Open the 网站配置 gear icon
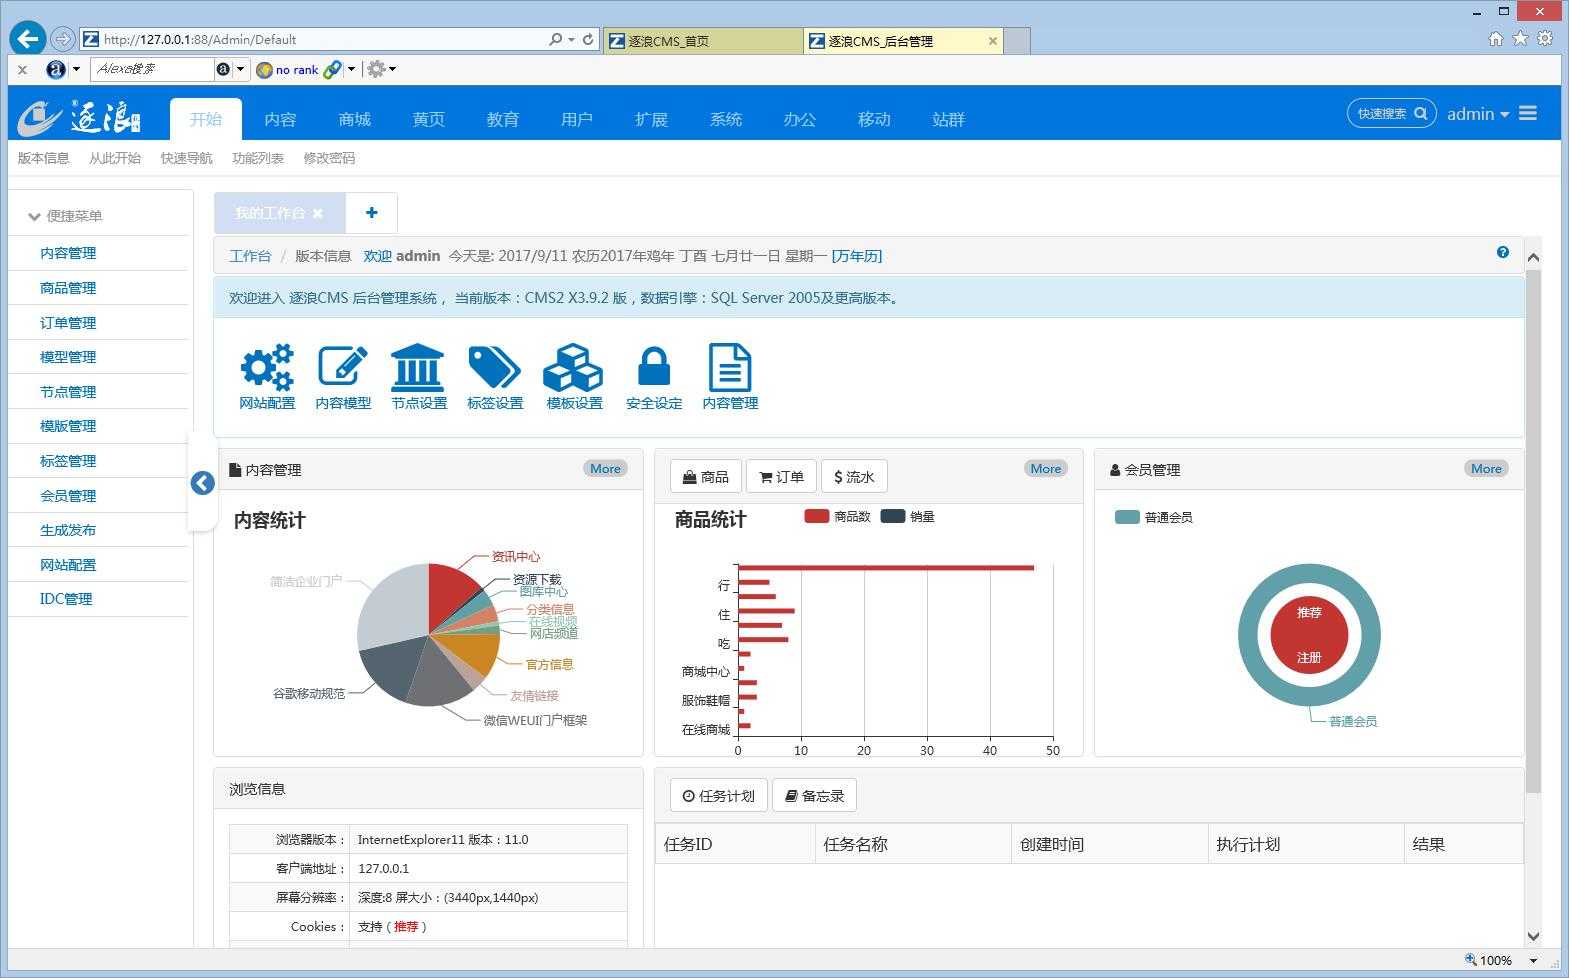The height and width of the screenshot is (978, 1569). point(267,368)
